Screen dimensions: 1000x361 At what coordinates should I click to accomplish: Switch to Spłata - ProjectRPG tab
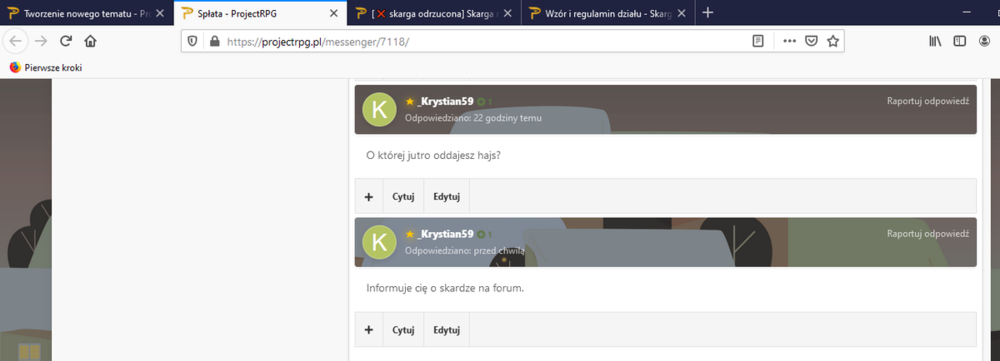[x=261, y=13]
